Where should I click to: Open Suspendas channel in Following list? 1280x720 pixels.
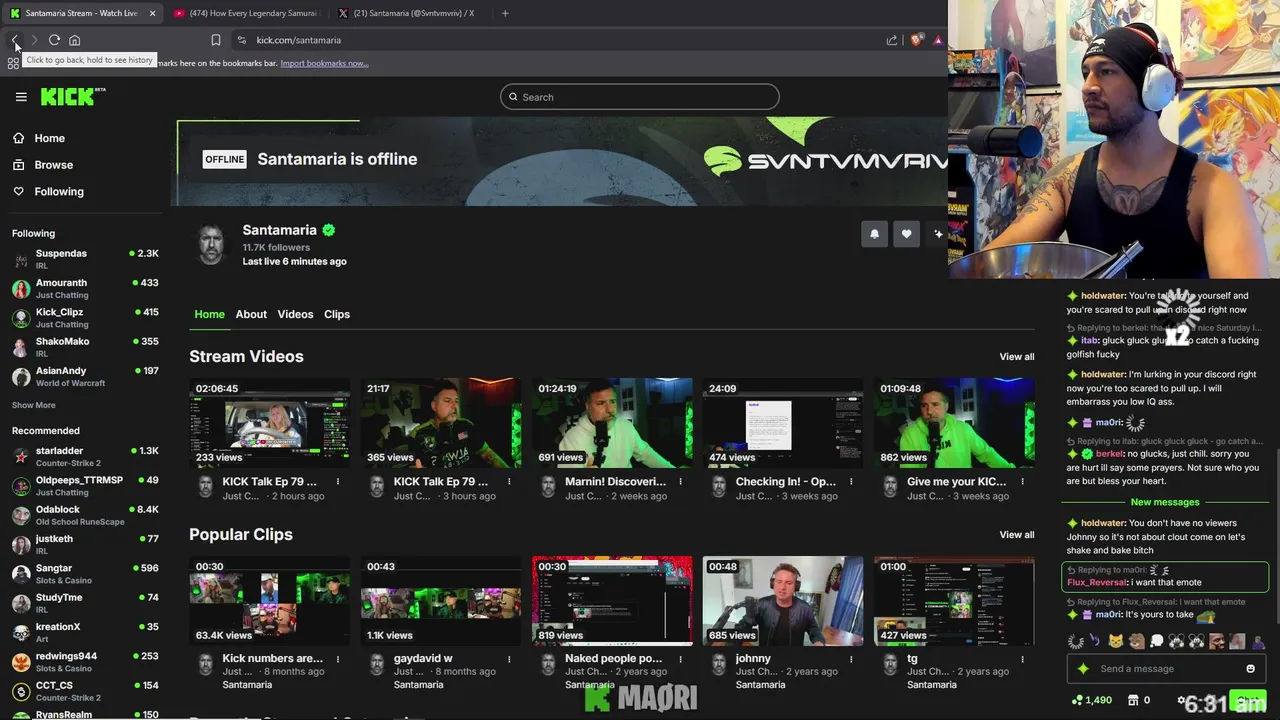tap(85, 259)
